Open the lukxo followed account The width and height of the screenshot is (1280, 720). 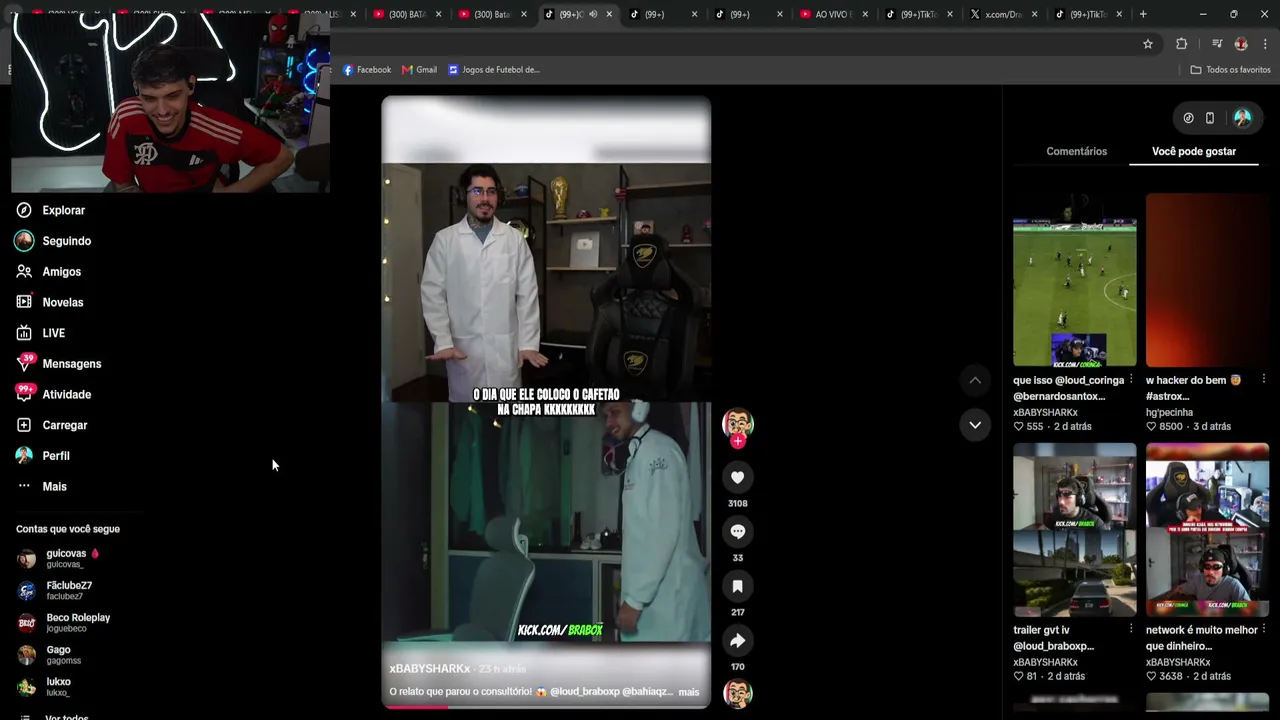click(44, 686)
